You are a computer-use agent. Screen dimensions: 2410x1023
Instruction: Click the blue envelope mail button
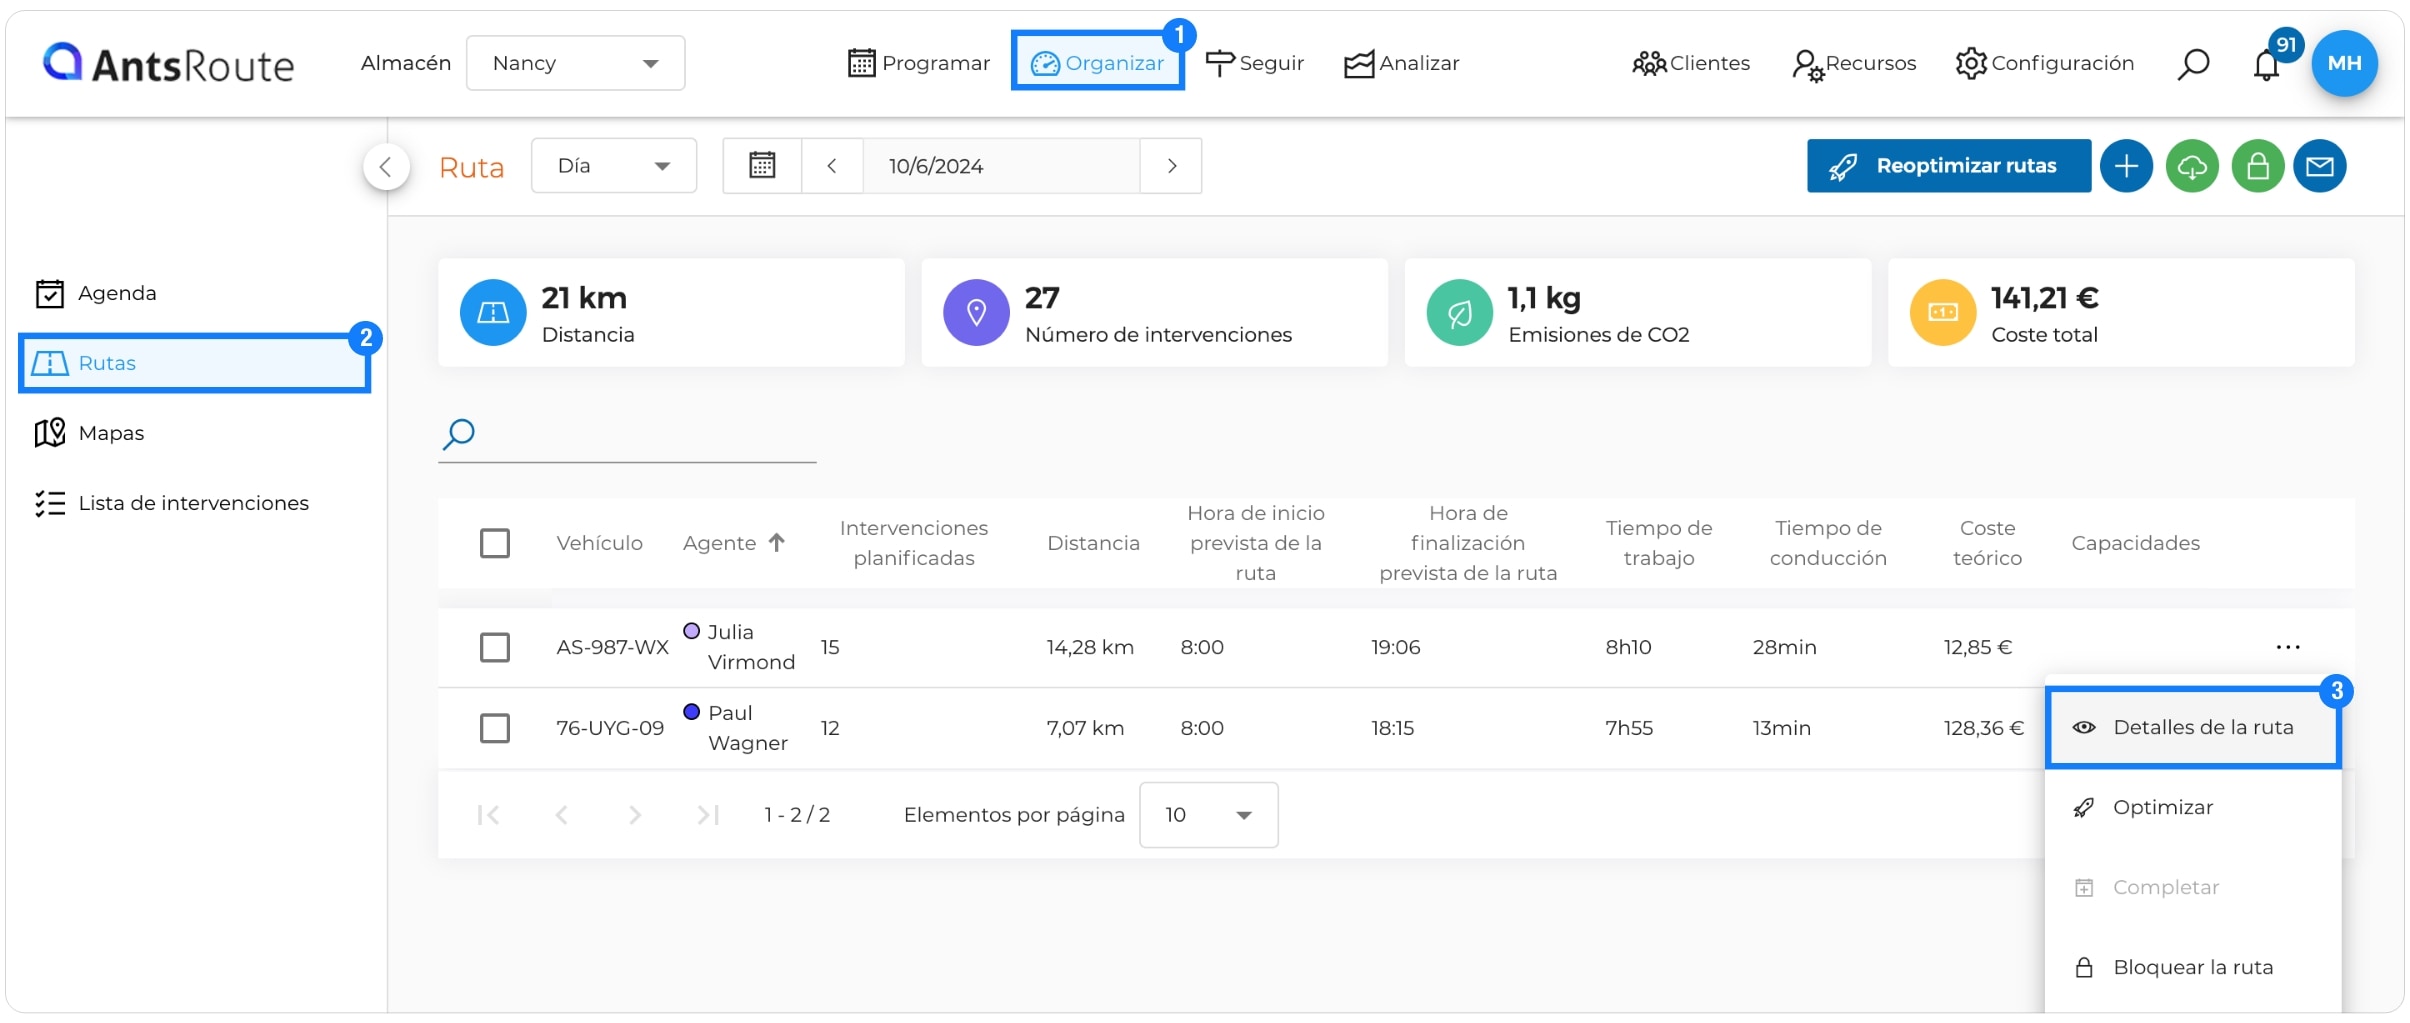point(2320,166)
